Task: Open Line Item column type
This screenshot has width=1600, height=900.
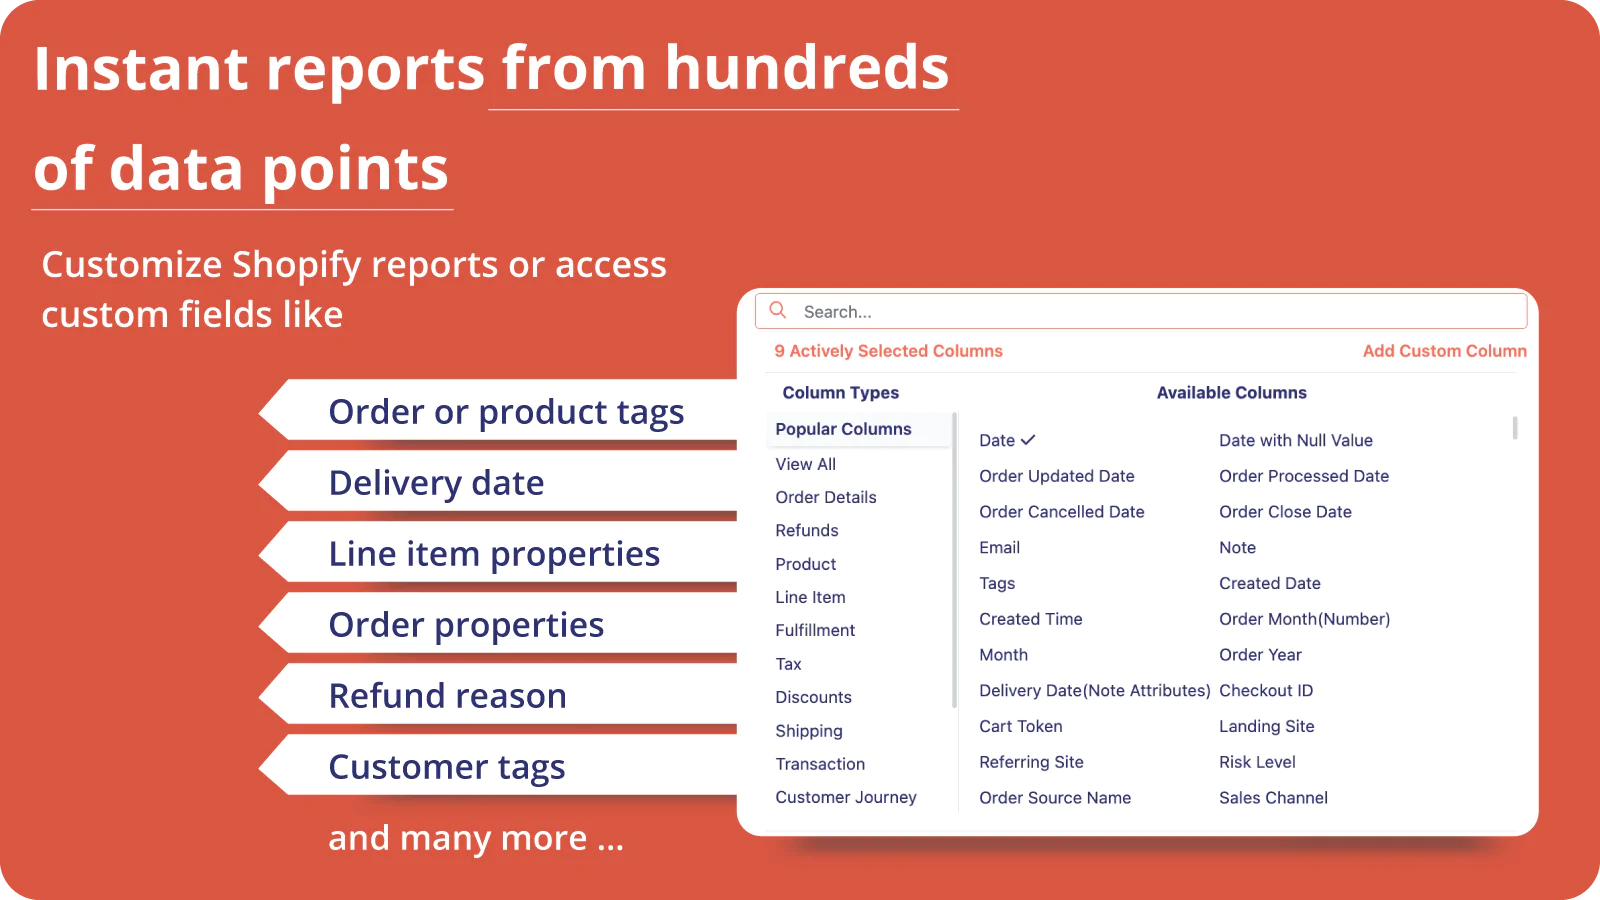Action: (810, 597)
